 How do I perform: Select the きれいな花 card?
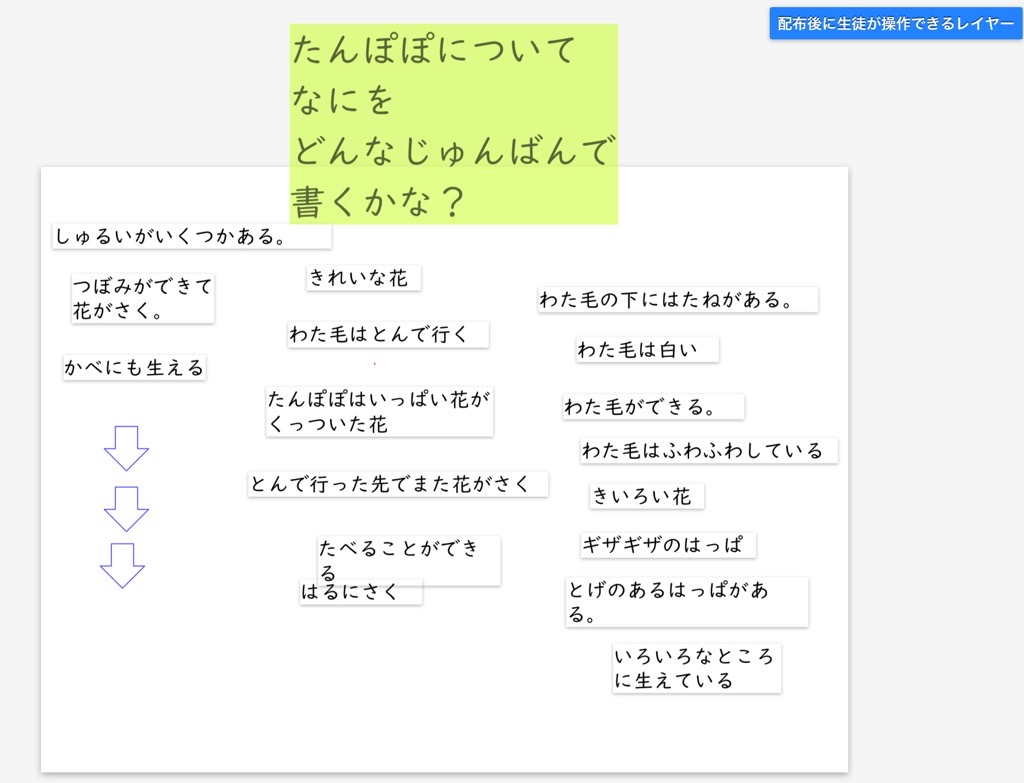coord(363,278)
